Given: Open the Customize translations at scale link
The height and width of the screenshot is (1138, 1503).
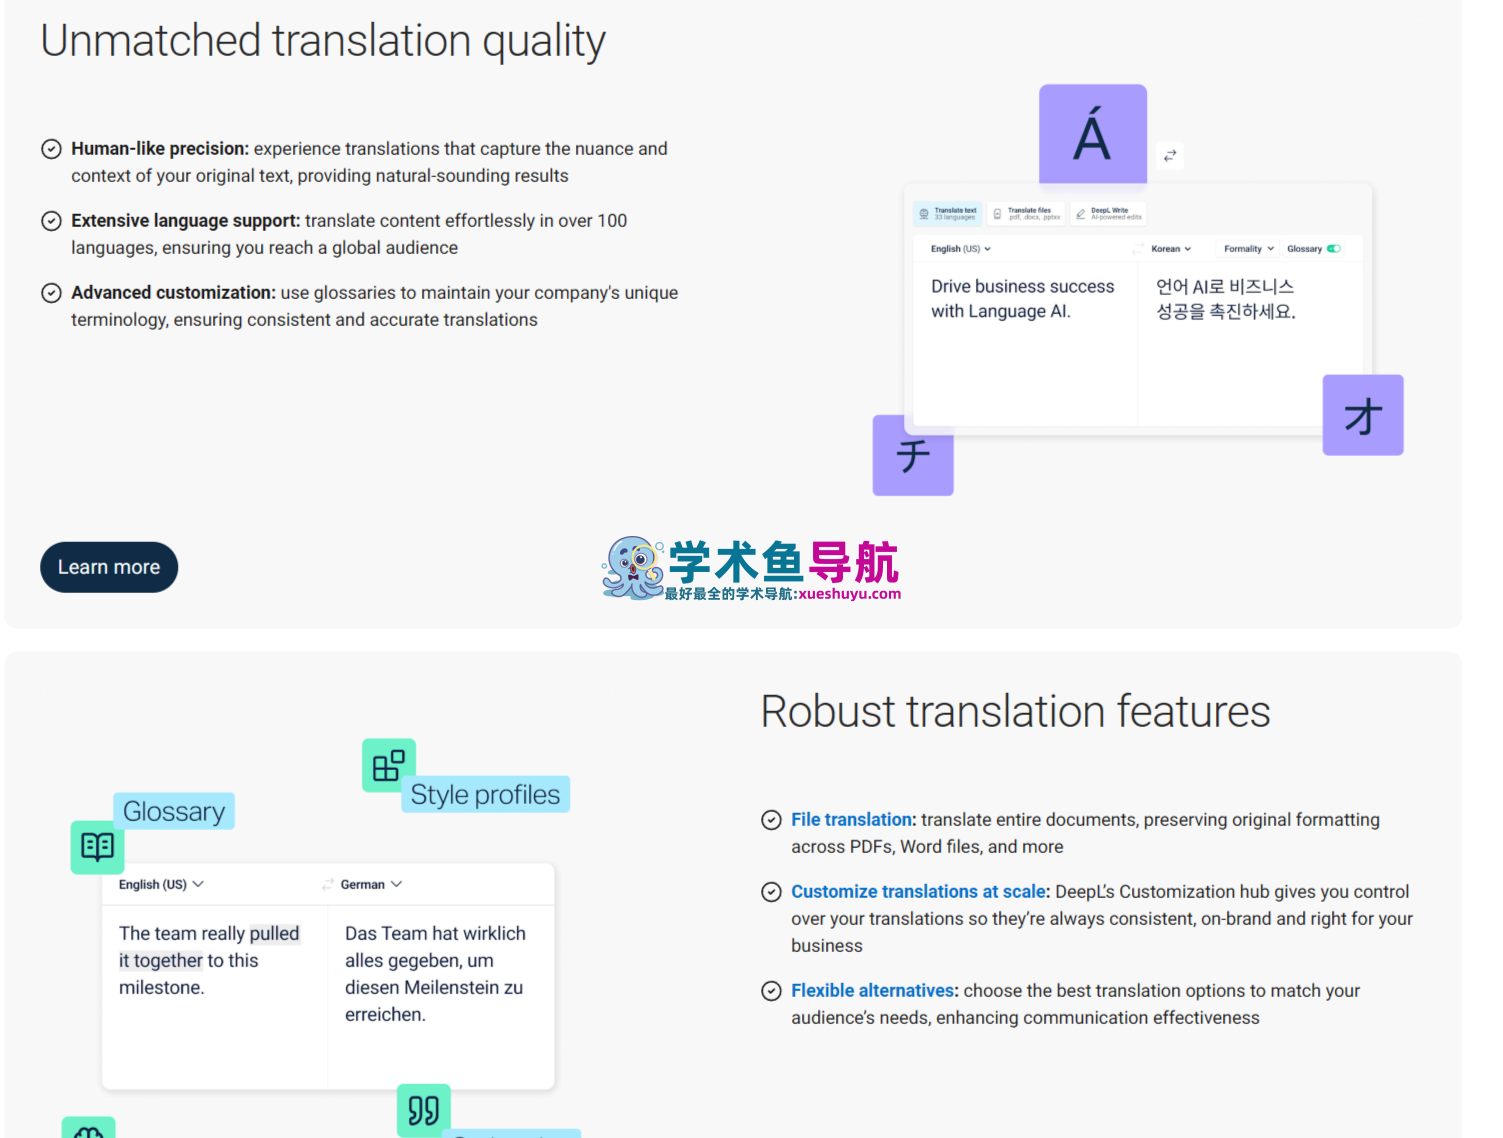Looking at the screenshot, I should 918,891.
